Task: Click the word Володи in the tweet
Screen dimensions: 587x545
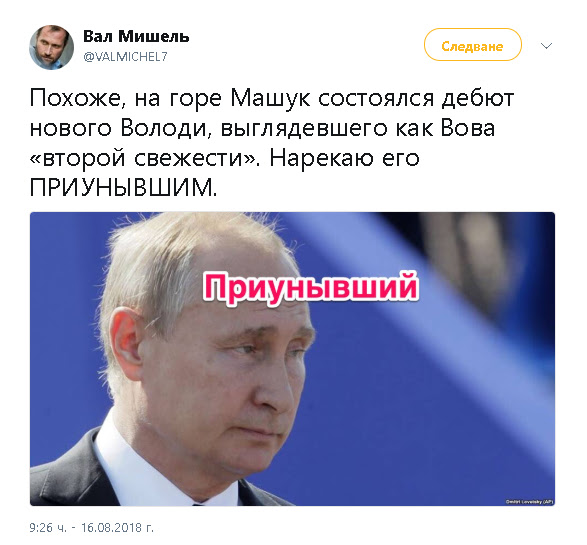Action: 164,129
